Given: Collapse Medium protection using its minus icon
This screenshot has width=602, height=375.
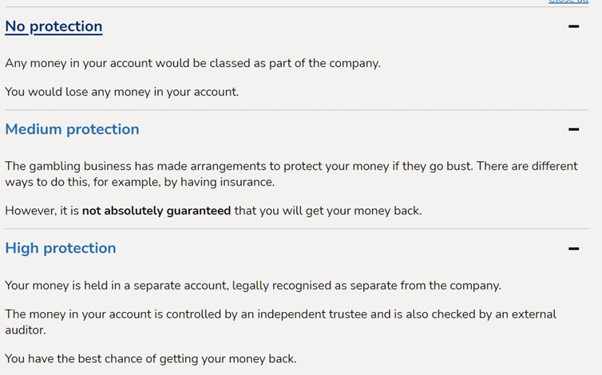Looking at the screenshot, I should pyautogui.click(x=574, y=129).
